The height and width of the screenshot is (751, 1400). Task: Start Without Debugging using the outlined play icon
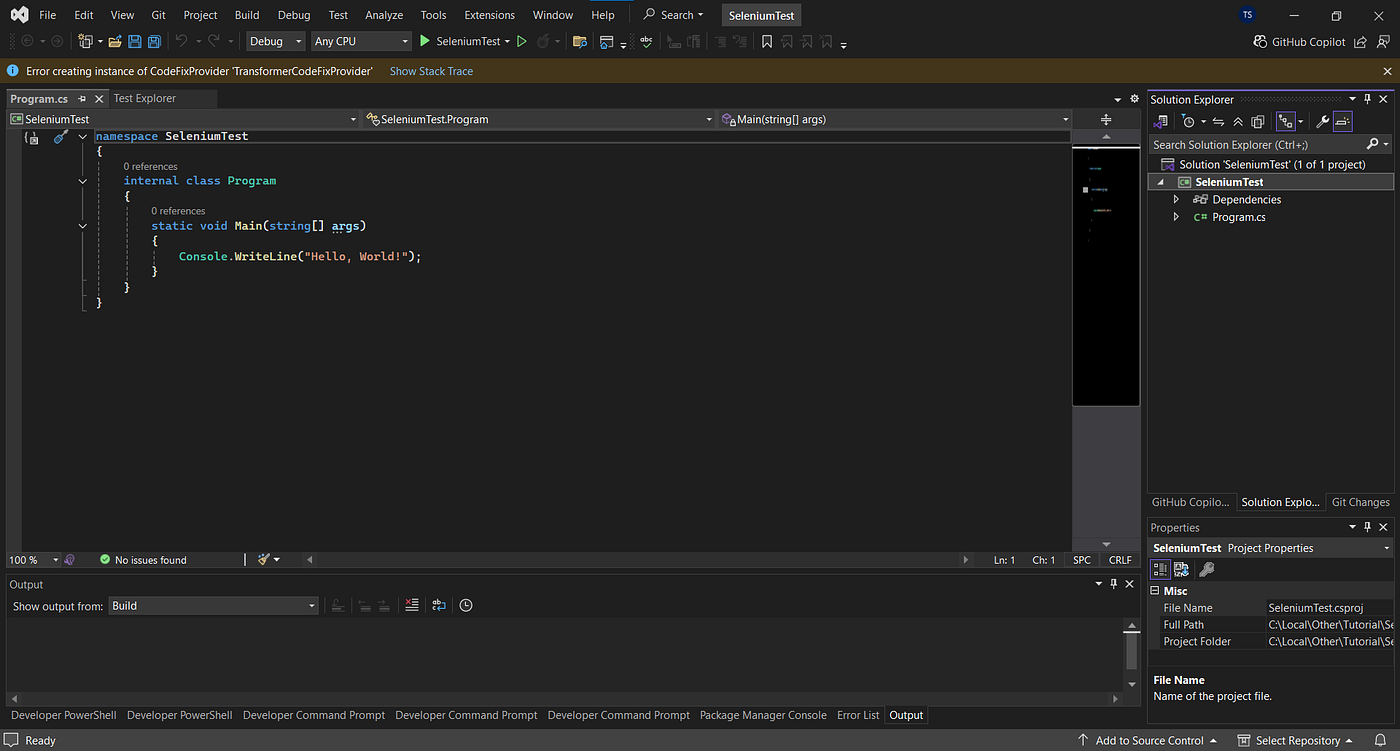pos(521,41)
